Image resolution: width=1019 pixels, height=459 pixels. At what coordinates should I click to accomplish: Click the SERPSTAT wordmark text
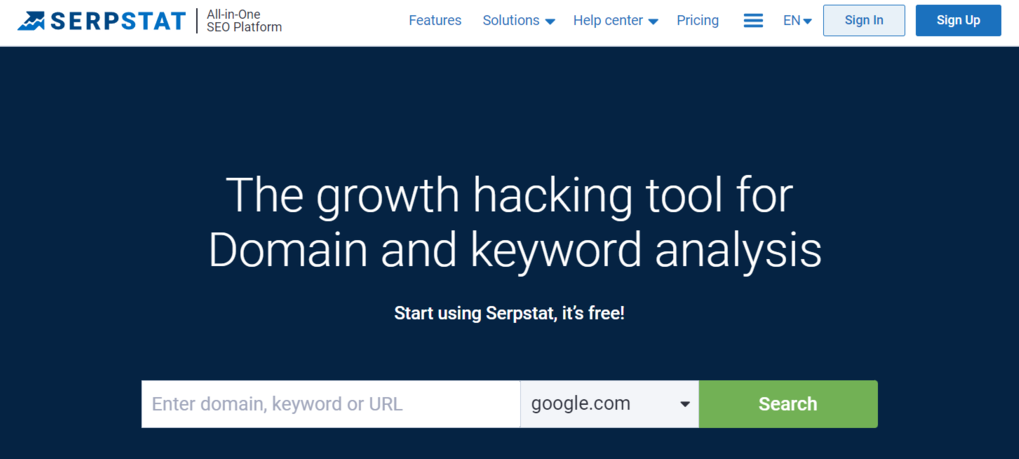pos(118,20)
